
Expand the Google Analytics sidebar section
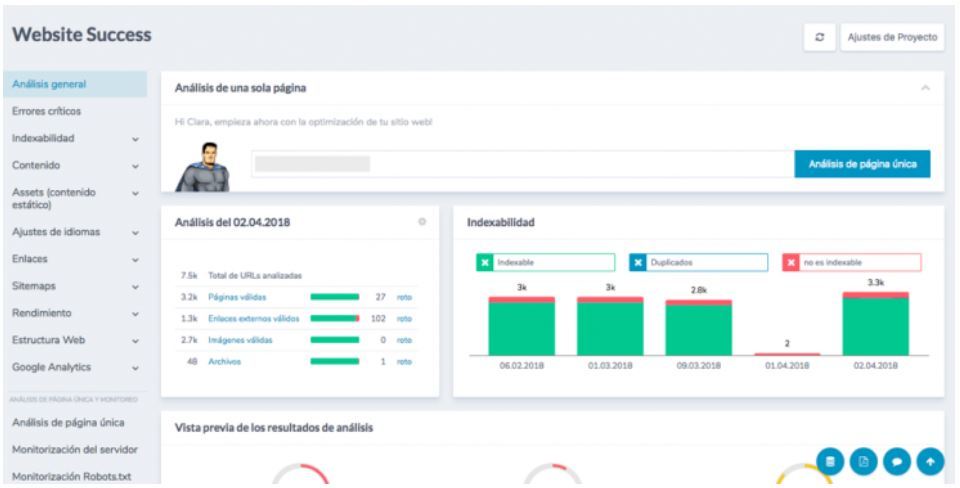pos(135,368)
